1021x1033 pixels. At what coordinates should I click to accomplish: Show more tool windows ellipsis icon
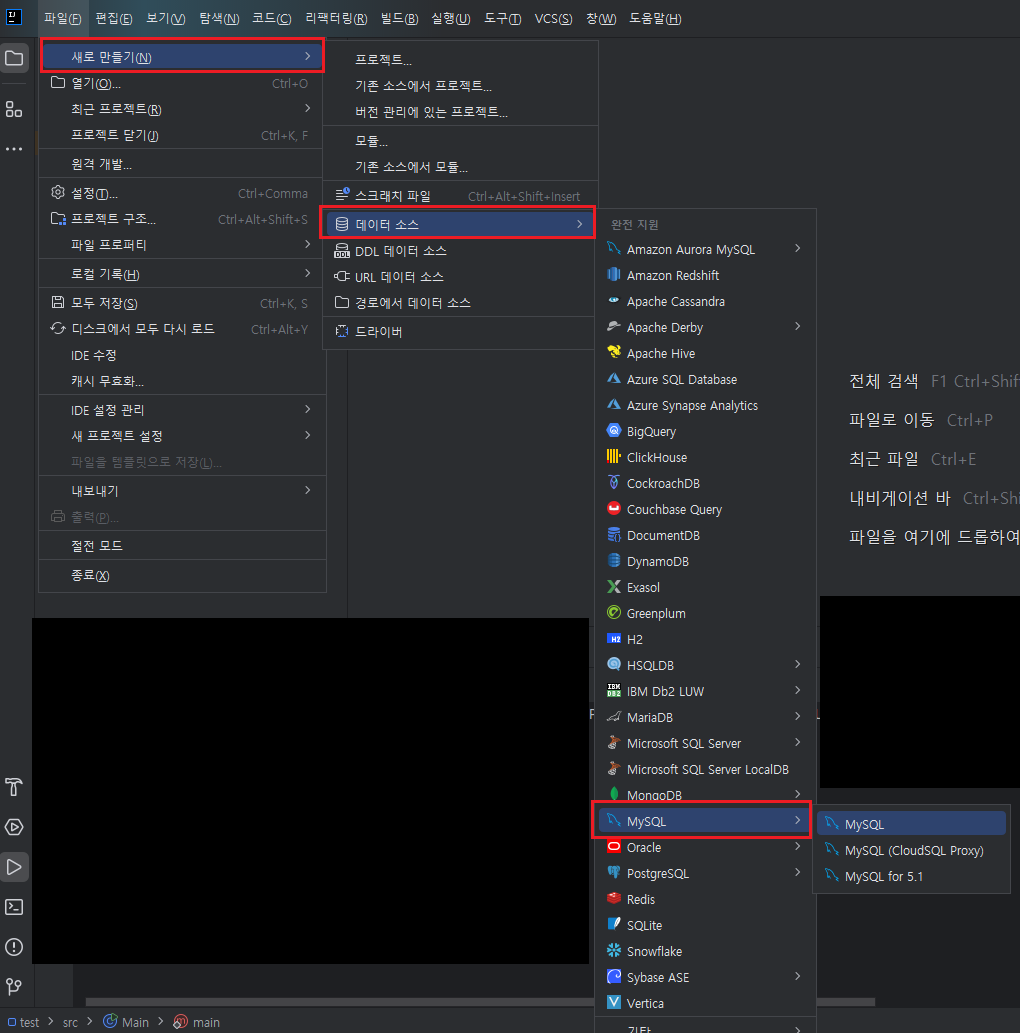[14, 149]
